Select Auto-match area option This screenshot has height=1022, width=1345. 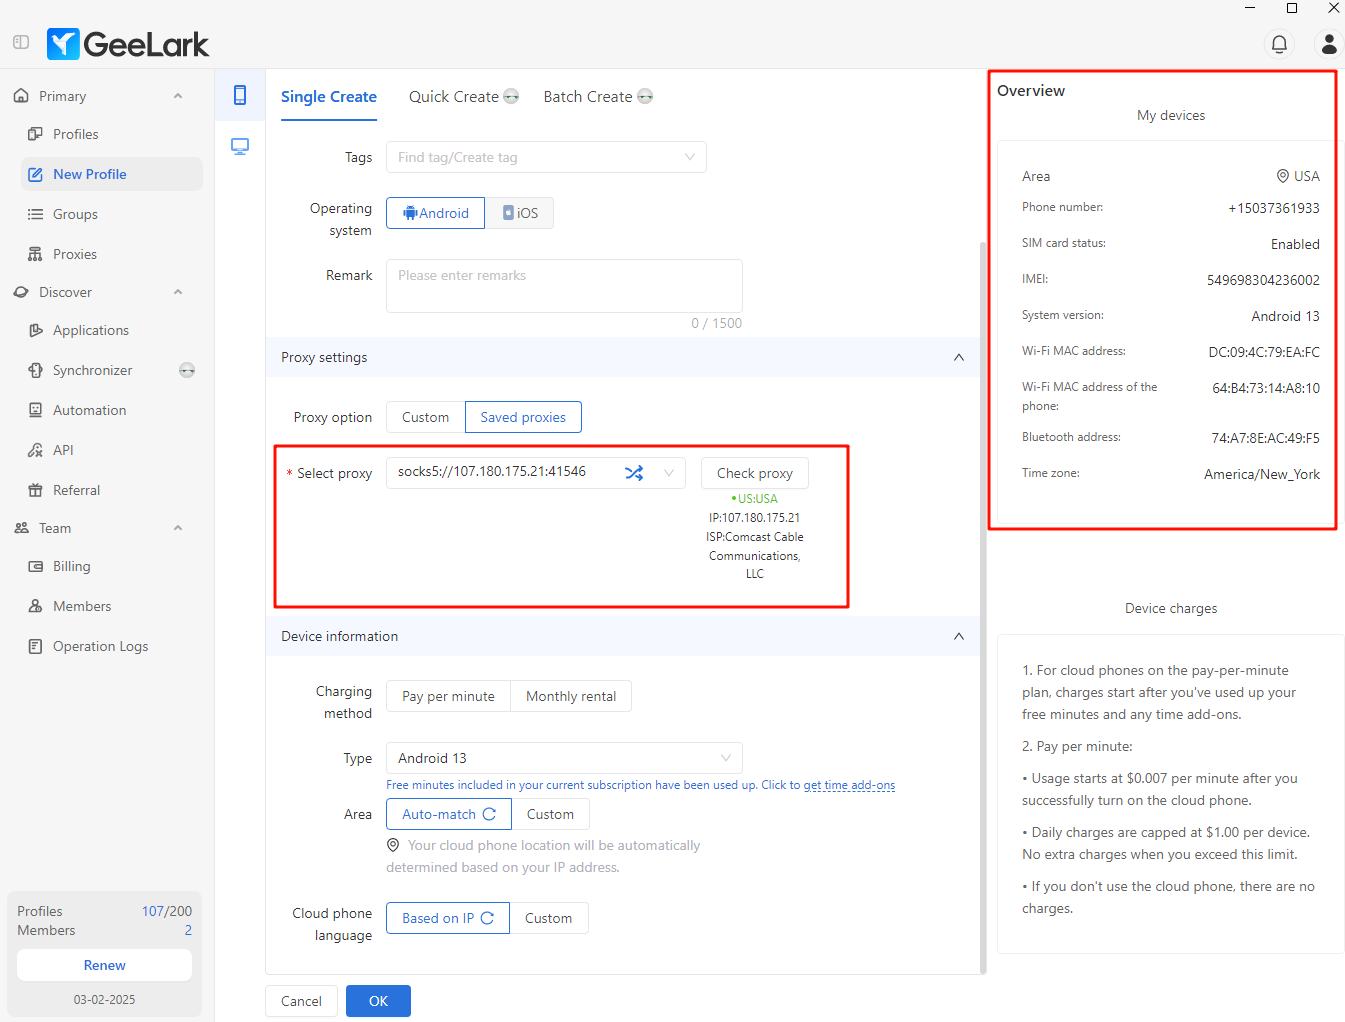pos(449,814)
